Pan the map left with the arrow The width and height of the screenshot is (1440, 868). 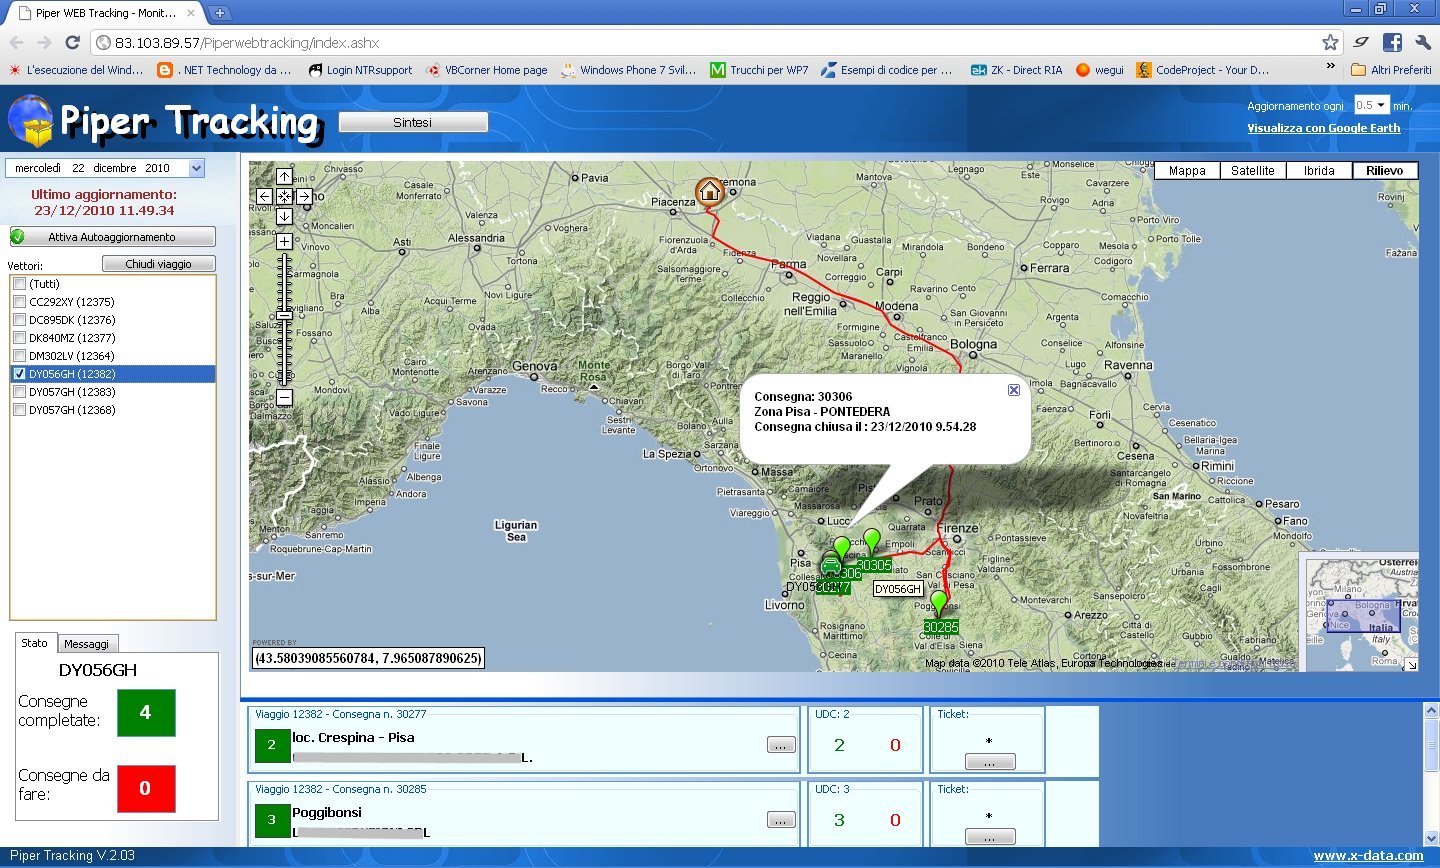tap(265, 197)
